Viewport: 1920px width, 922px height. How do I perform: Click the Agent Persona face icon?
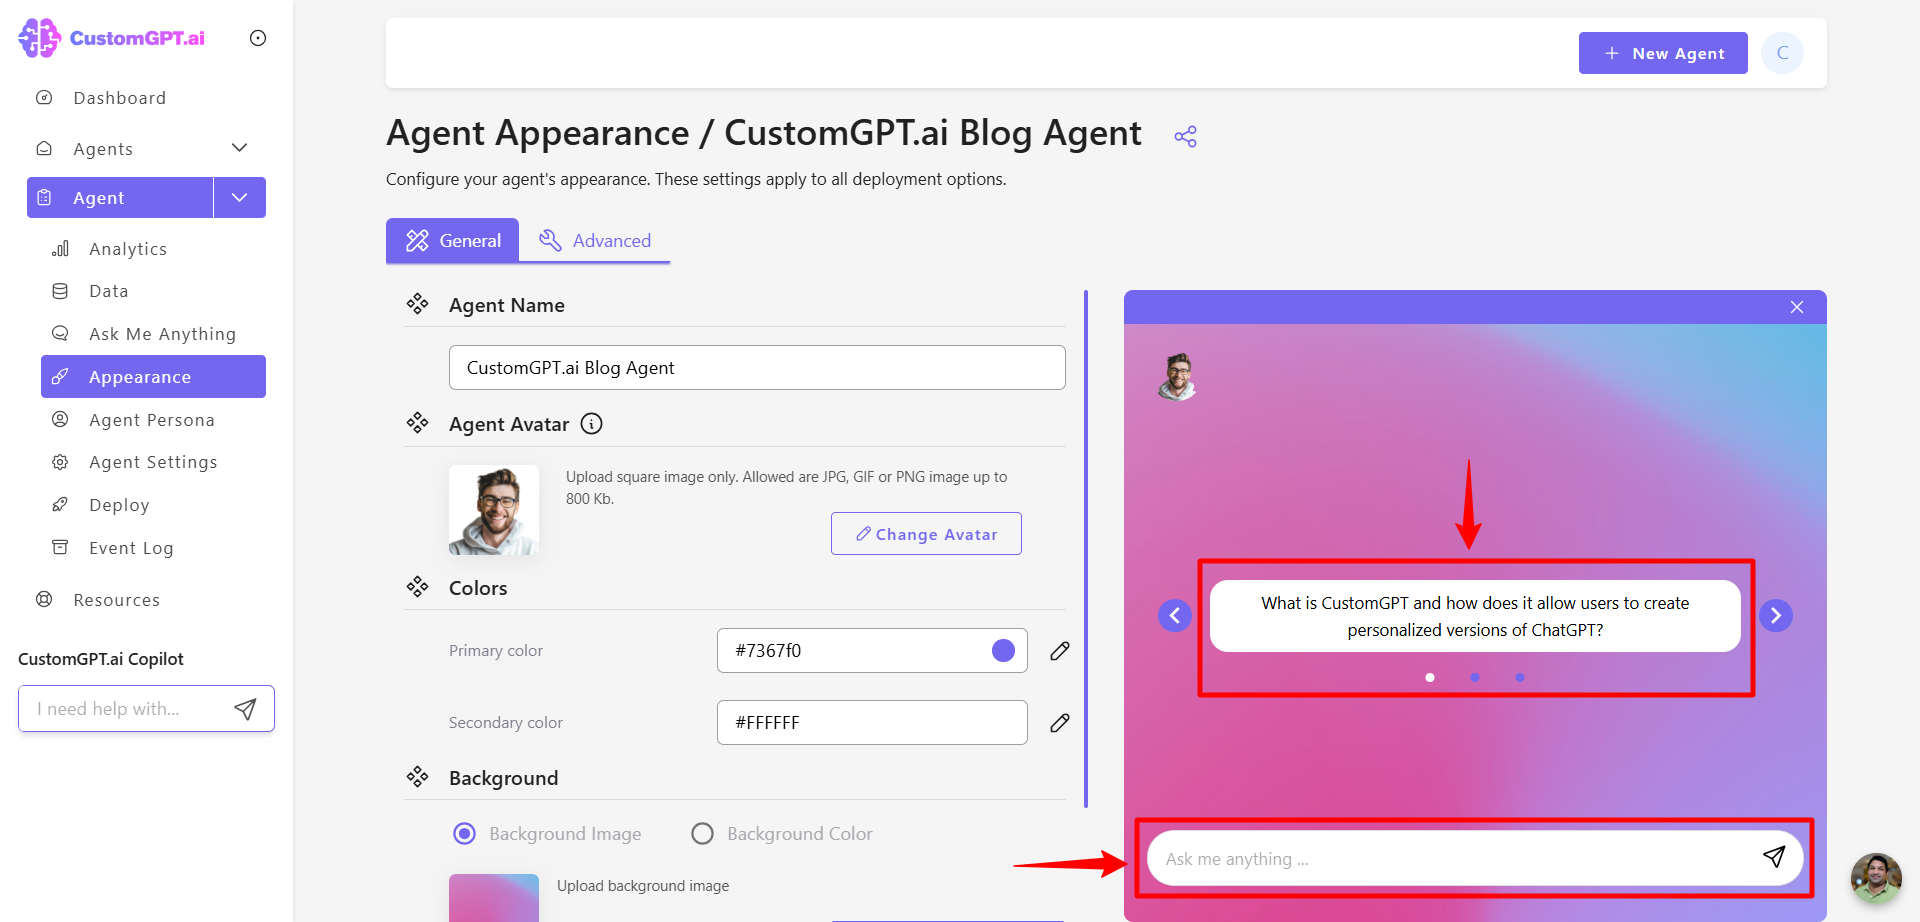60,420
